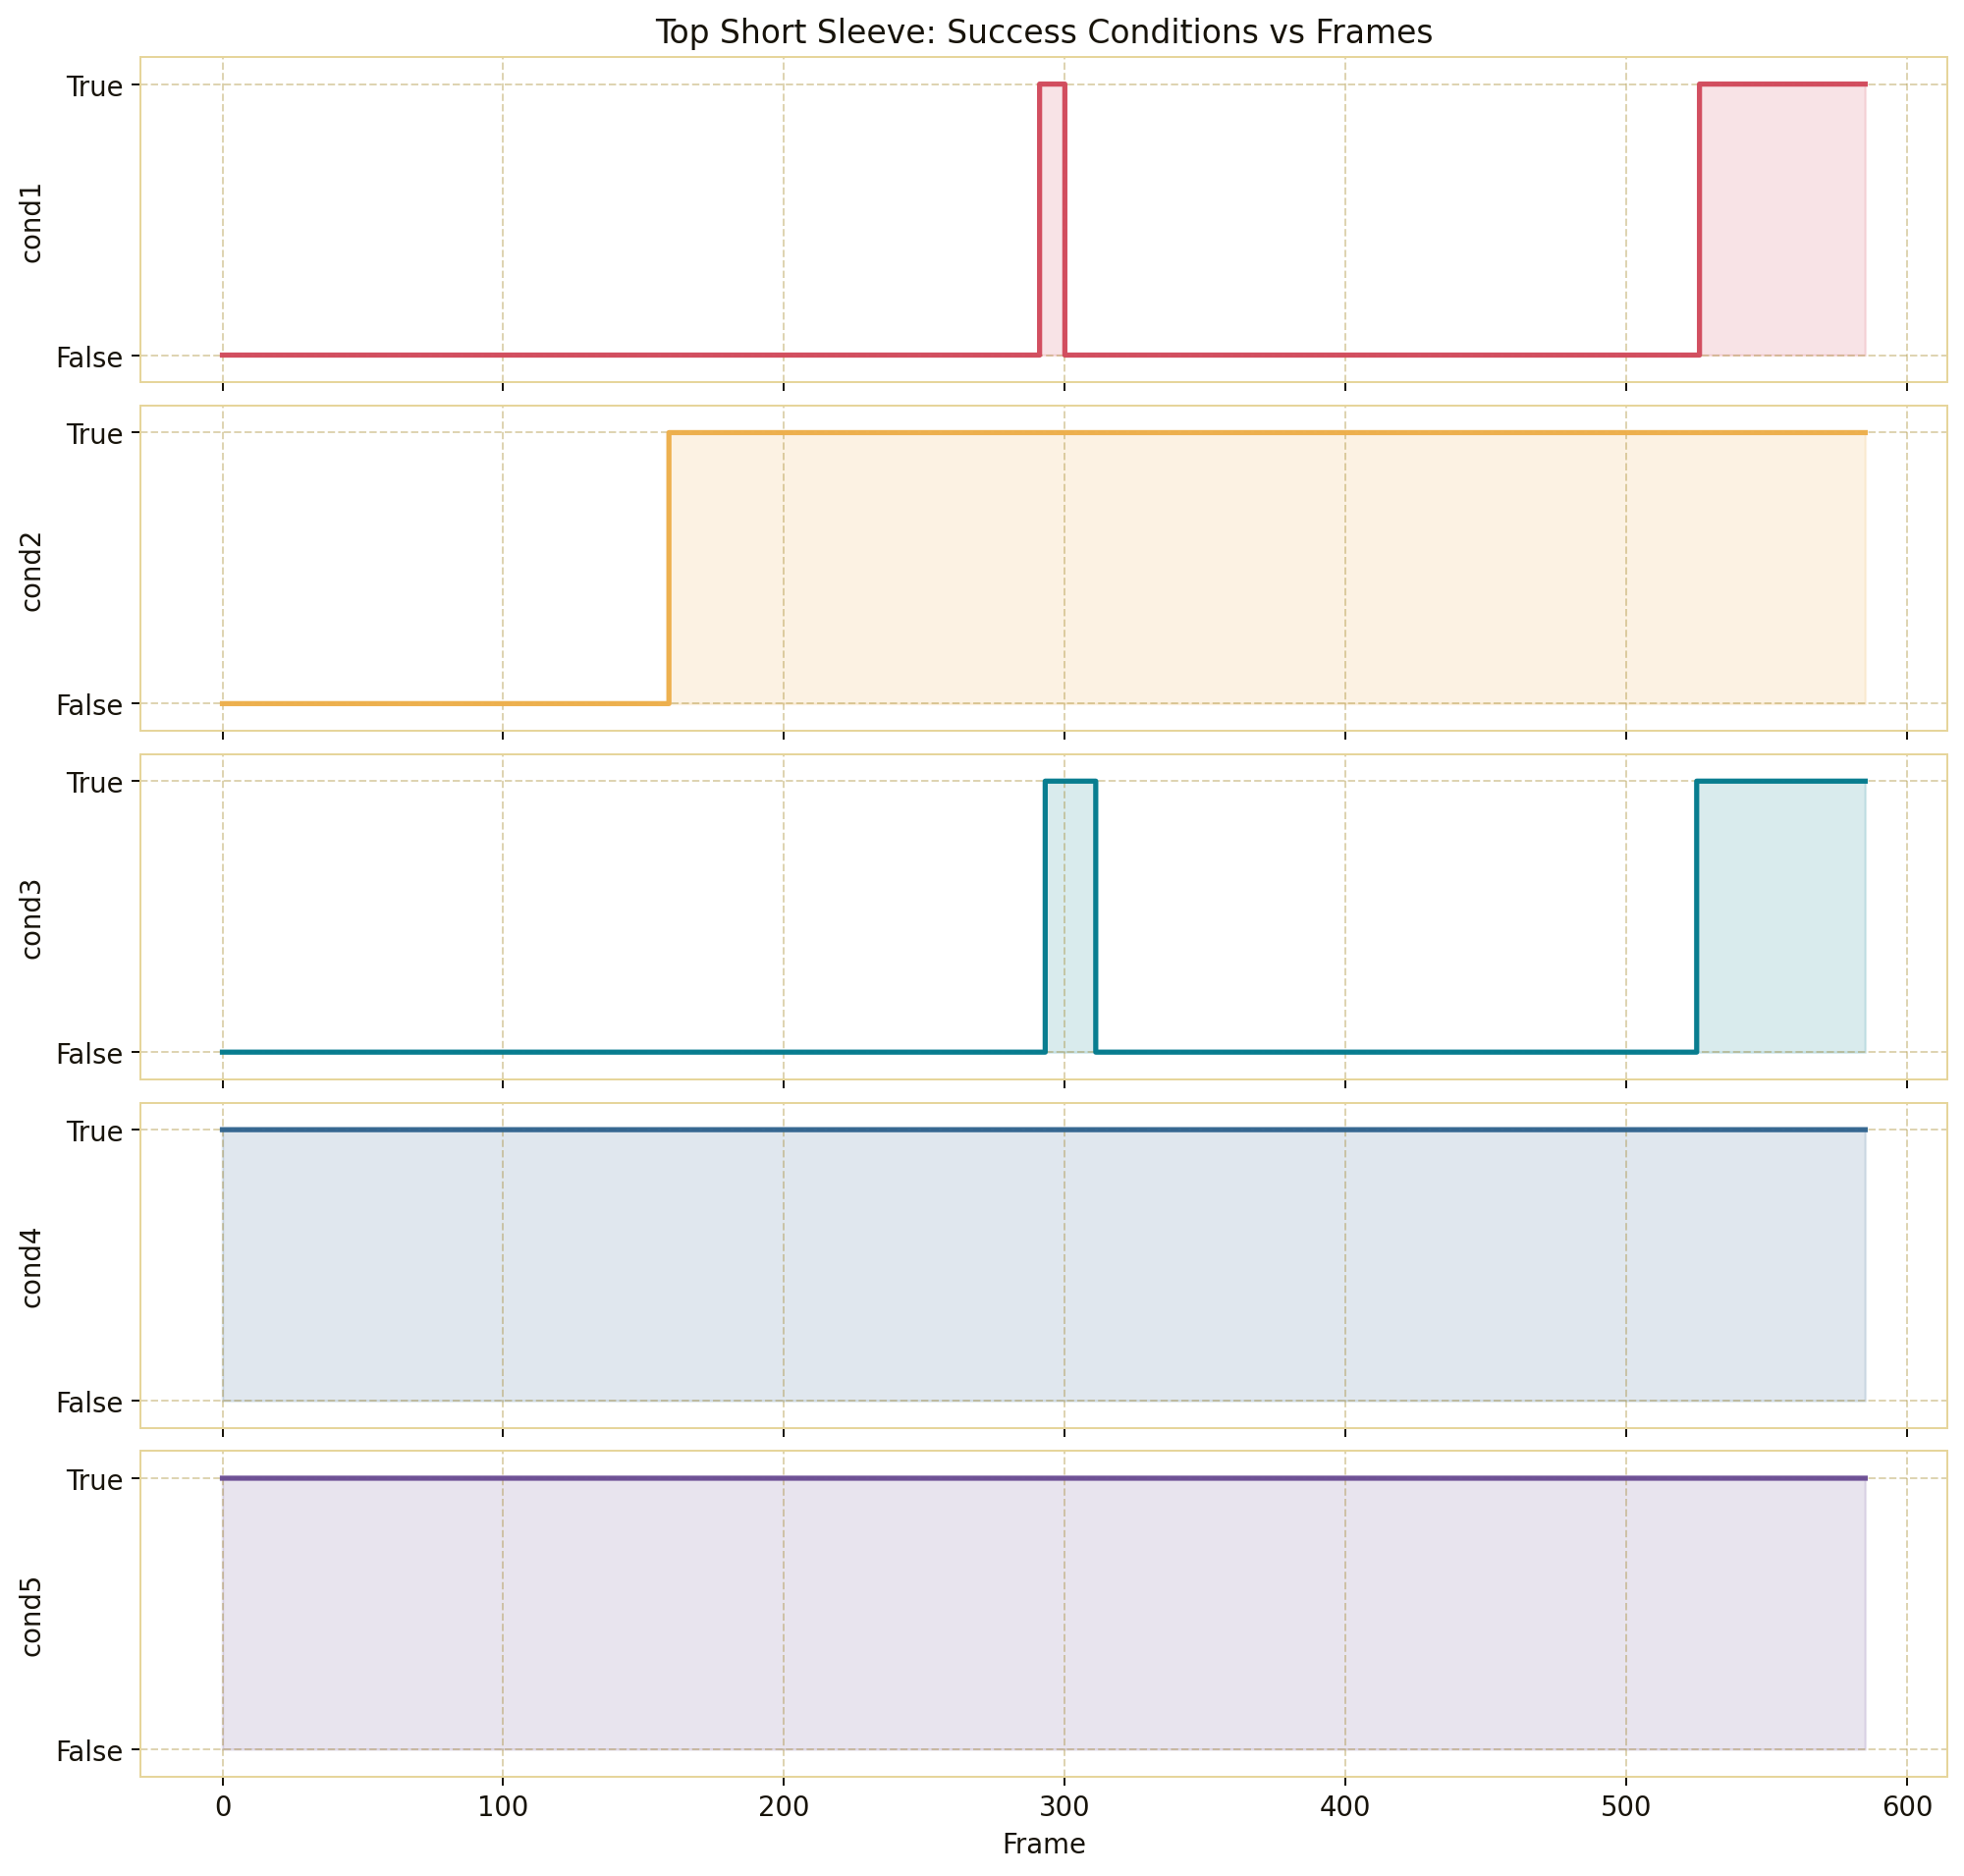Viewport: 1964px width, 1876px height.
Task: Click the Frame x-axis label
Action: [1043, 1843]
